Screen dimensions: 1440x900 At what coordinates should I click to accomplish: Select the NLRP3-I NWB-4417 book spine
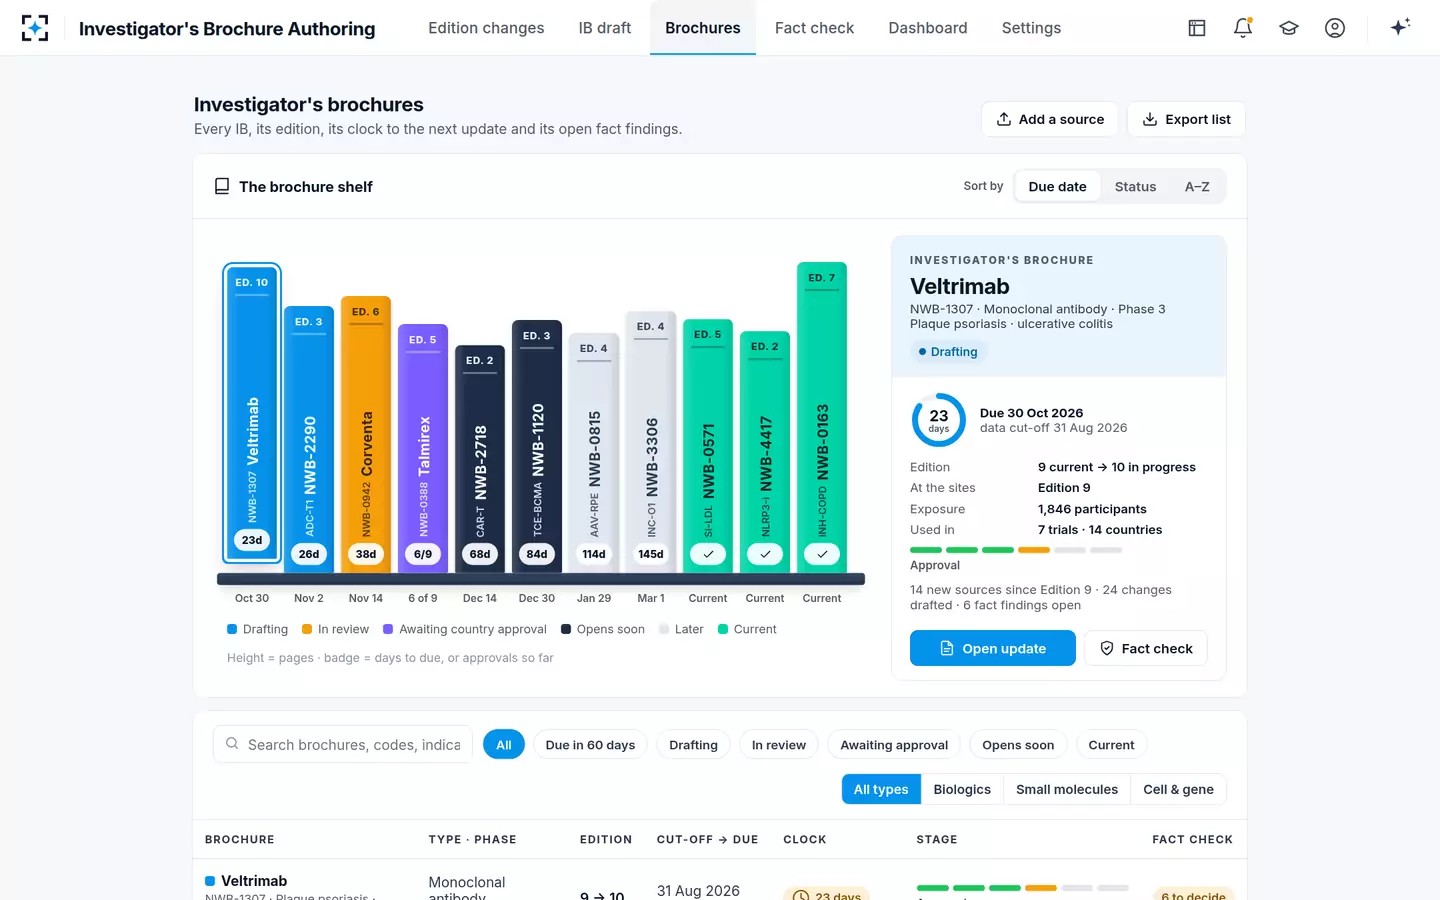[x=765, y=451]
